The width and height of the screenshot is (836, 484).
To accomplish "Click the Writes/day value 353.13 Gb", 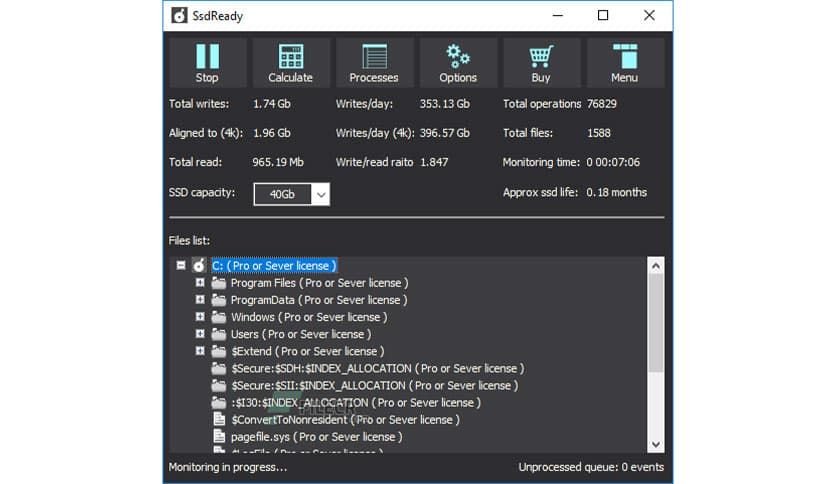I will coord(445,104).
